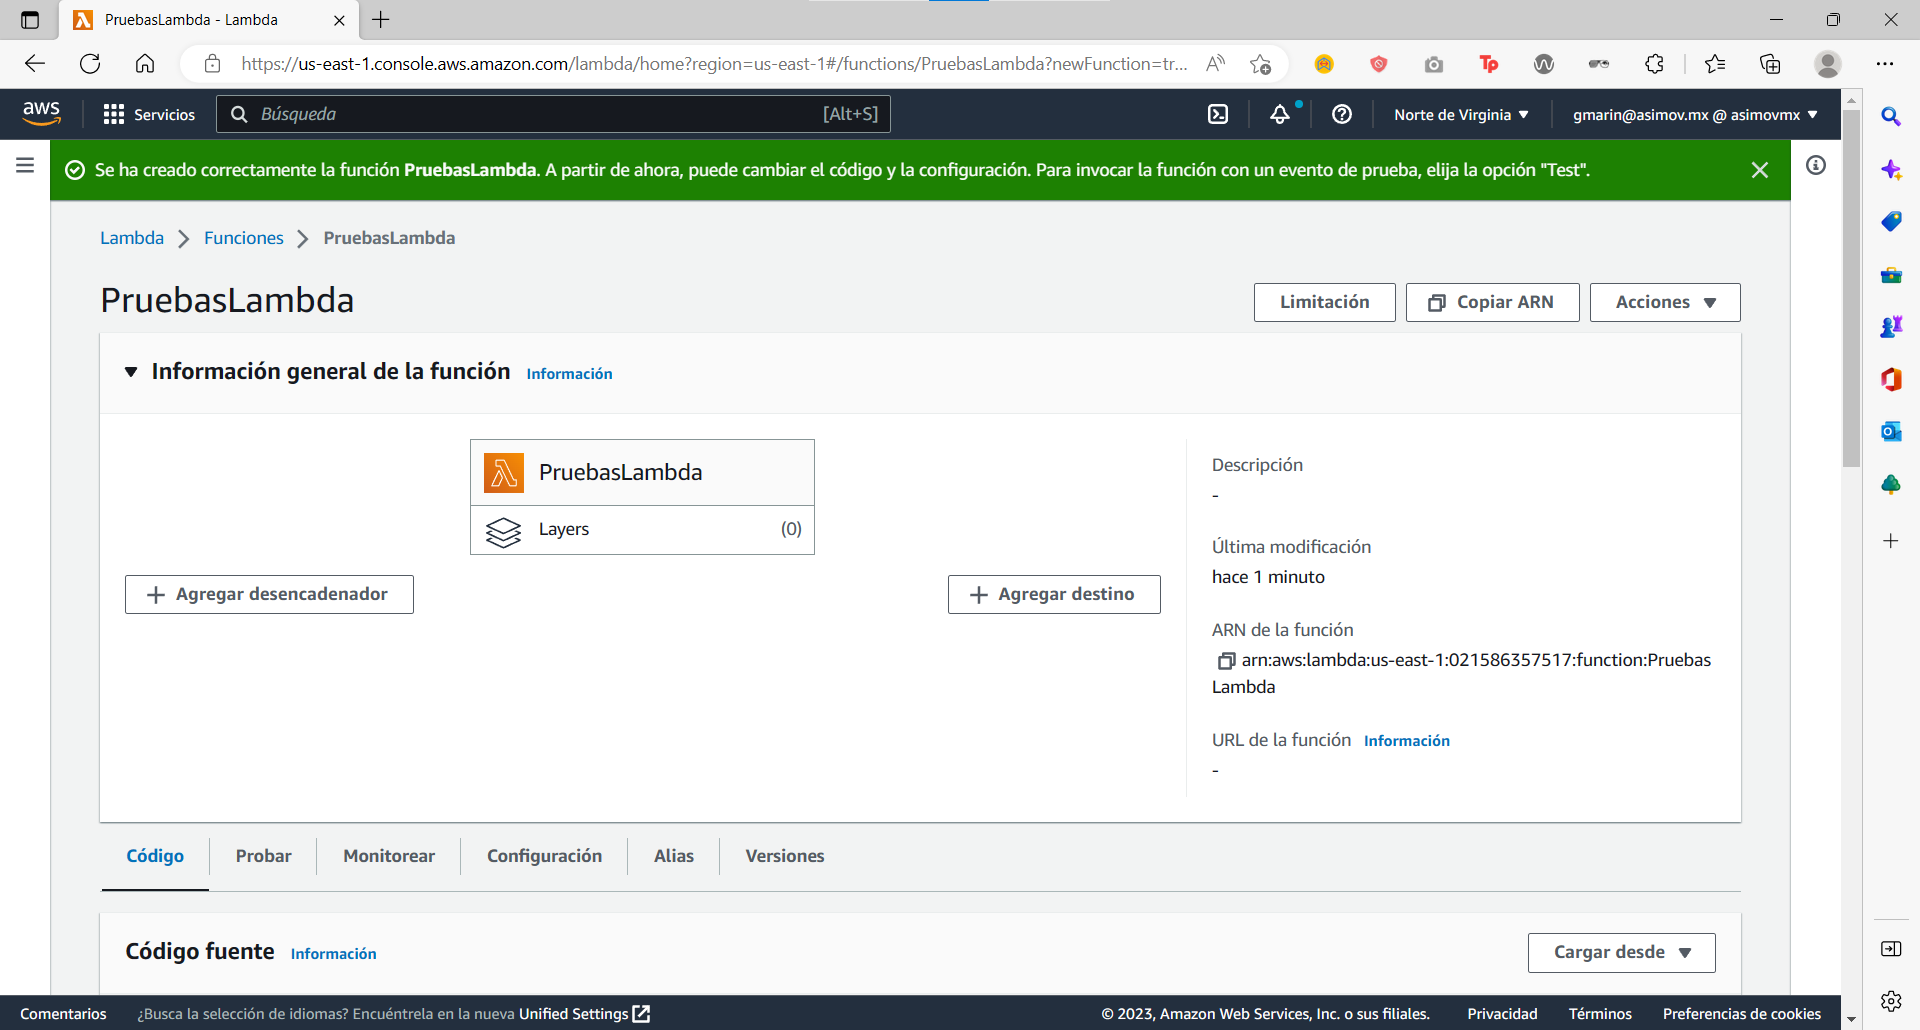Click the Copiar ARN button
The height and width of the screenshot is (1030, 1920).
point(1493,302)
